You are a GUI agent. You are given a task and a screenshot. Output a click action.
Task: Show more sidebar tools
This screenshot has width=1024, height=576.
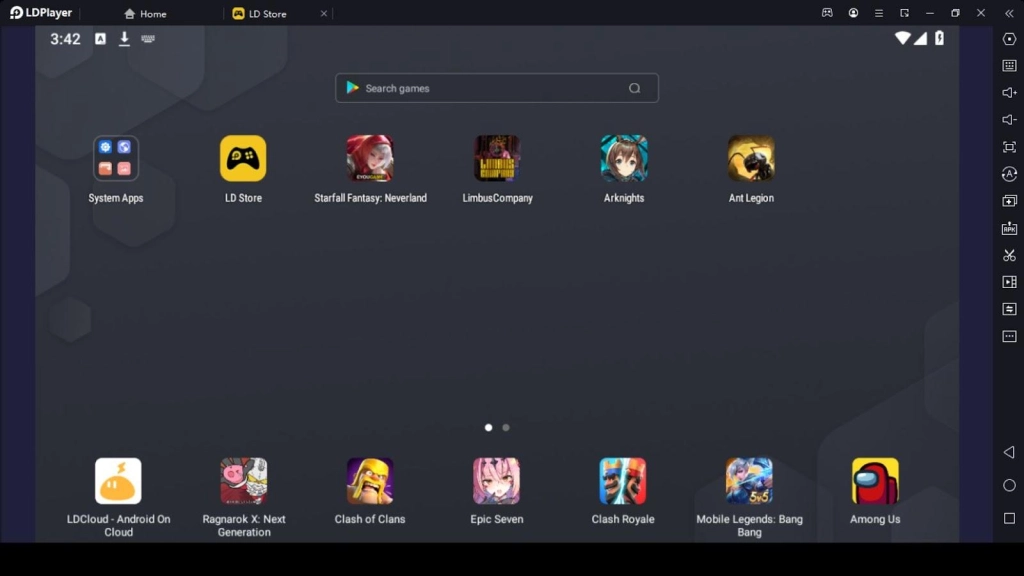pyautogui.click(x=1009, y=336)
